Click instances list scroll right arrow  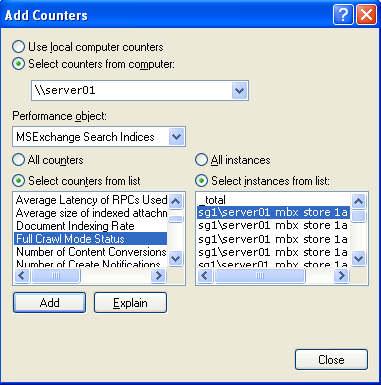[x=341, y=276]
